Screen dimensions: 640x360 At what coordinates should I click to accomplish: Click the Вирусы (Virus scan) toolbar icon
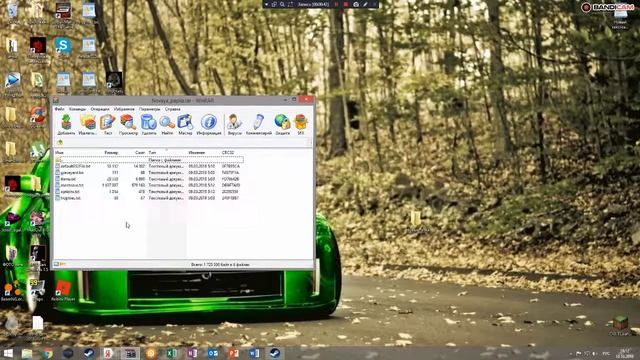pos(234,124)
